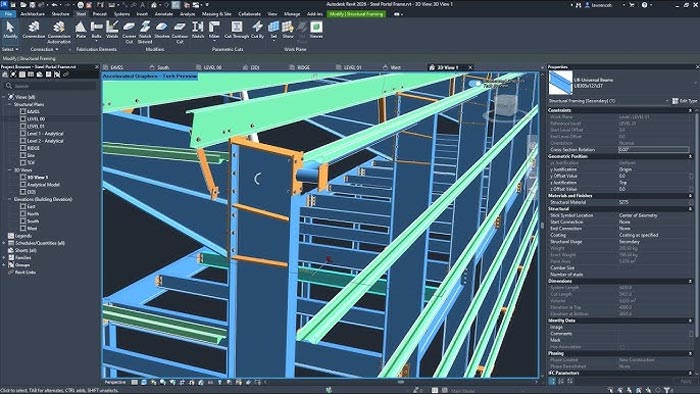Click the Search box in Project Browser

pos(50,86)
